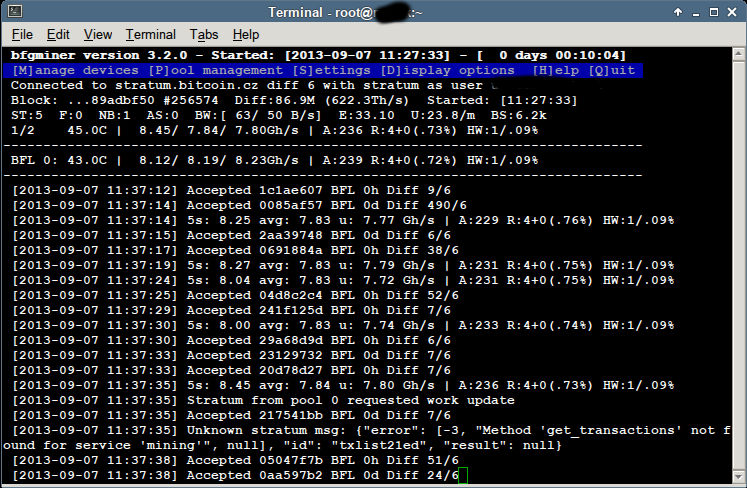Click accepted share hash 241f125d
Image resolution: width=747 pixels, height=488 pixels.
[x=291, y=311]
